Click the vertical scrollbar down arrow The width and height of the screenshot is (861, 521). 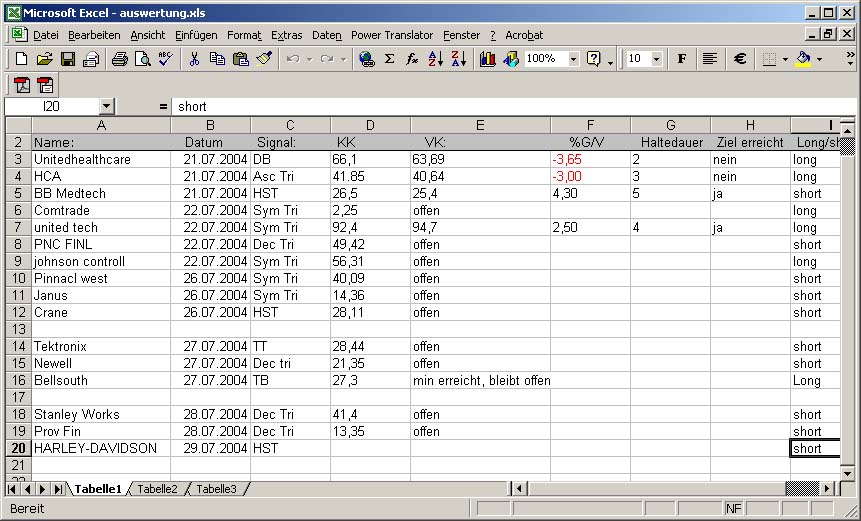[847, 473]
